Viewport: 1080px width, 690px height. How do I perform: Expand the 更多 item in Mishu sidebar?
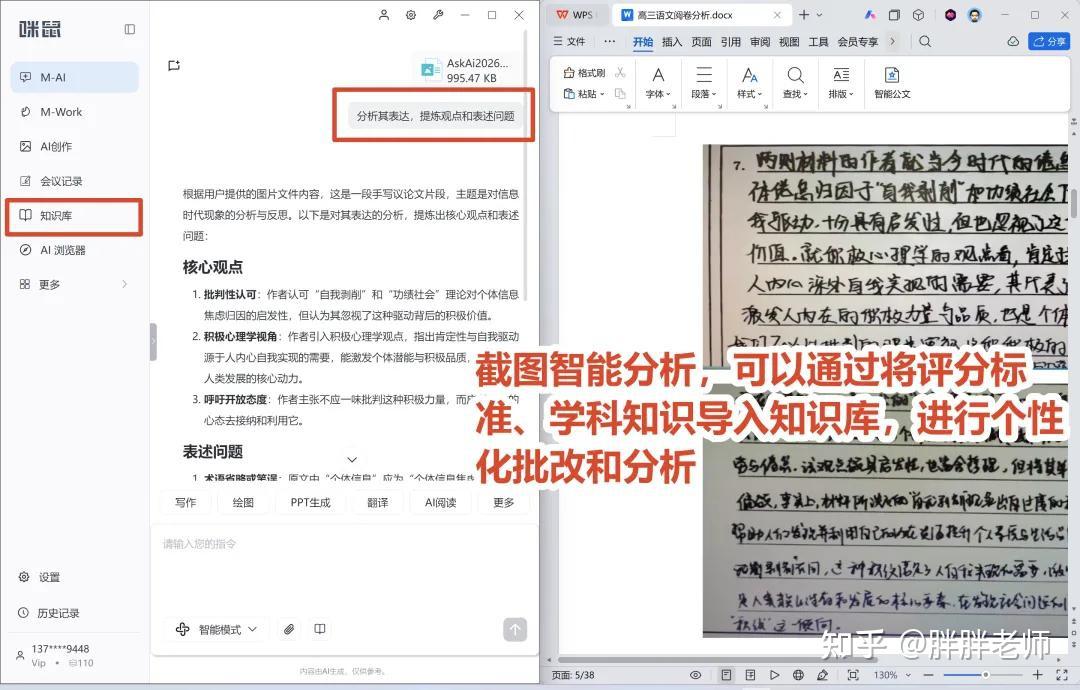[x=74, y=284]
